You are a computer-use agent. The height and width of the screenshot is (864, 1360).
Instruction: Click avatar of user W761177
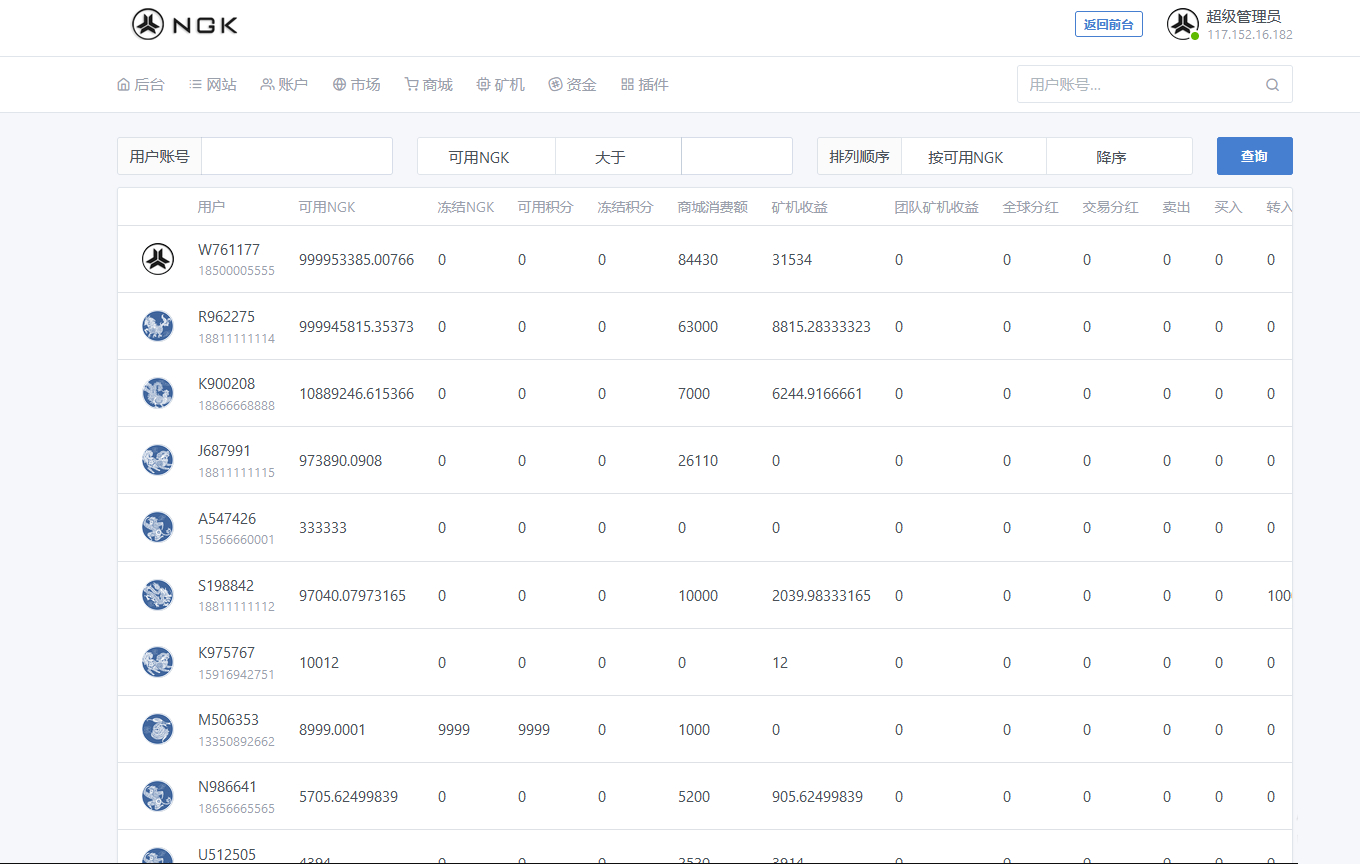coord(158,259)
